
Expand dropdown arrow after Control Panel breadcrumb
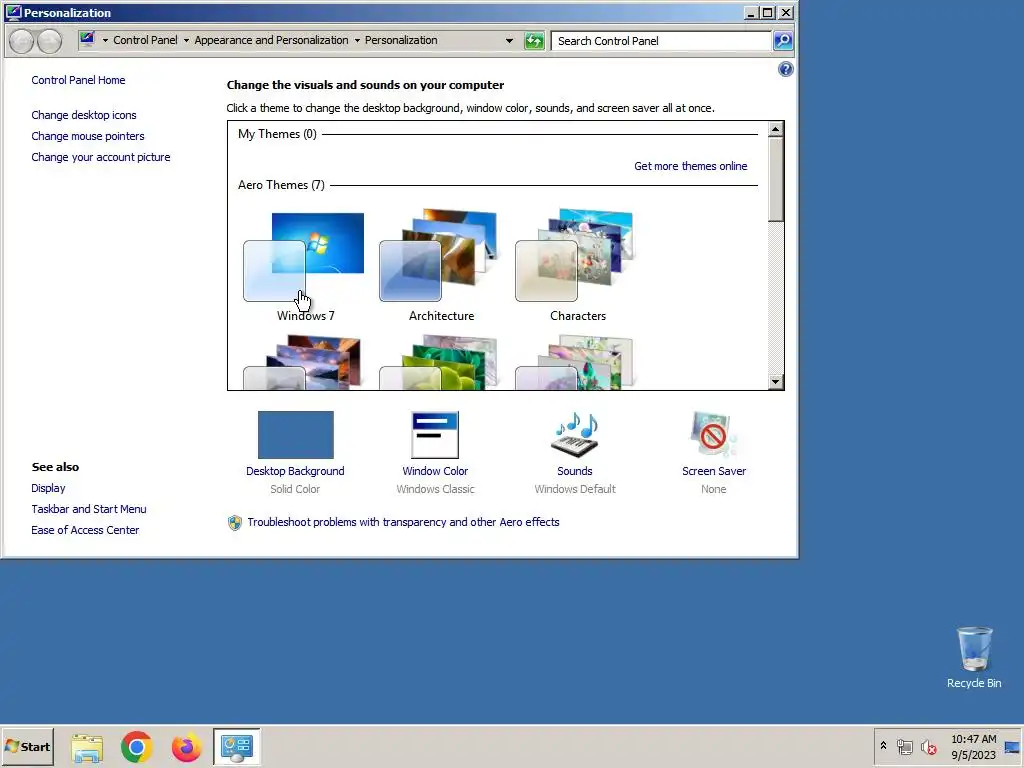click(186, 40)
